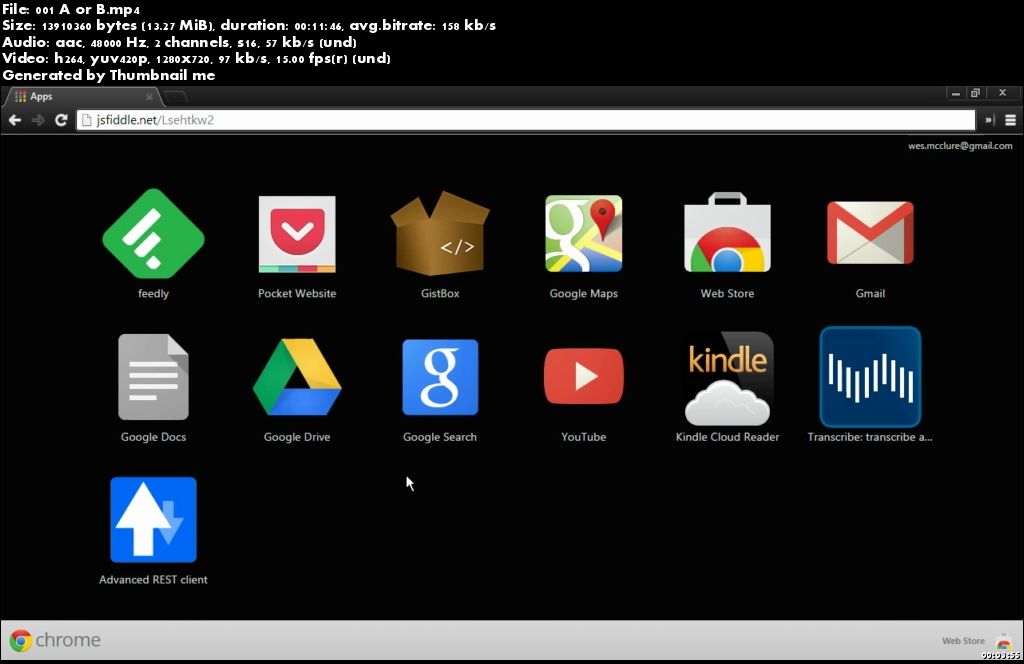This screenshot has width=1024, height=664.
Task: Restore down the Chrome window
Action: tap(975, 94)
